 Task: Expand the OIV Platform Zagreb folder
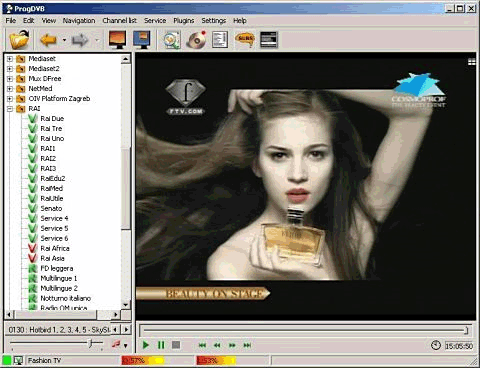click(x=10, y=99)
